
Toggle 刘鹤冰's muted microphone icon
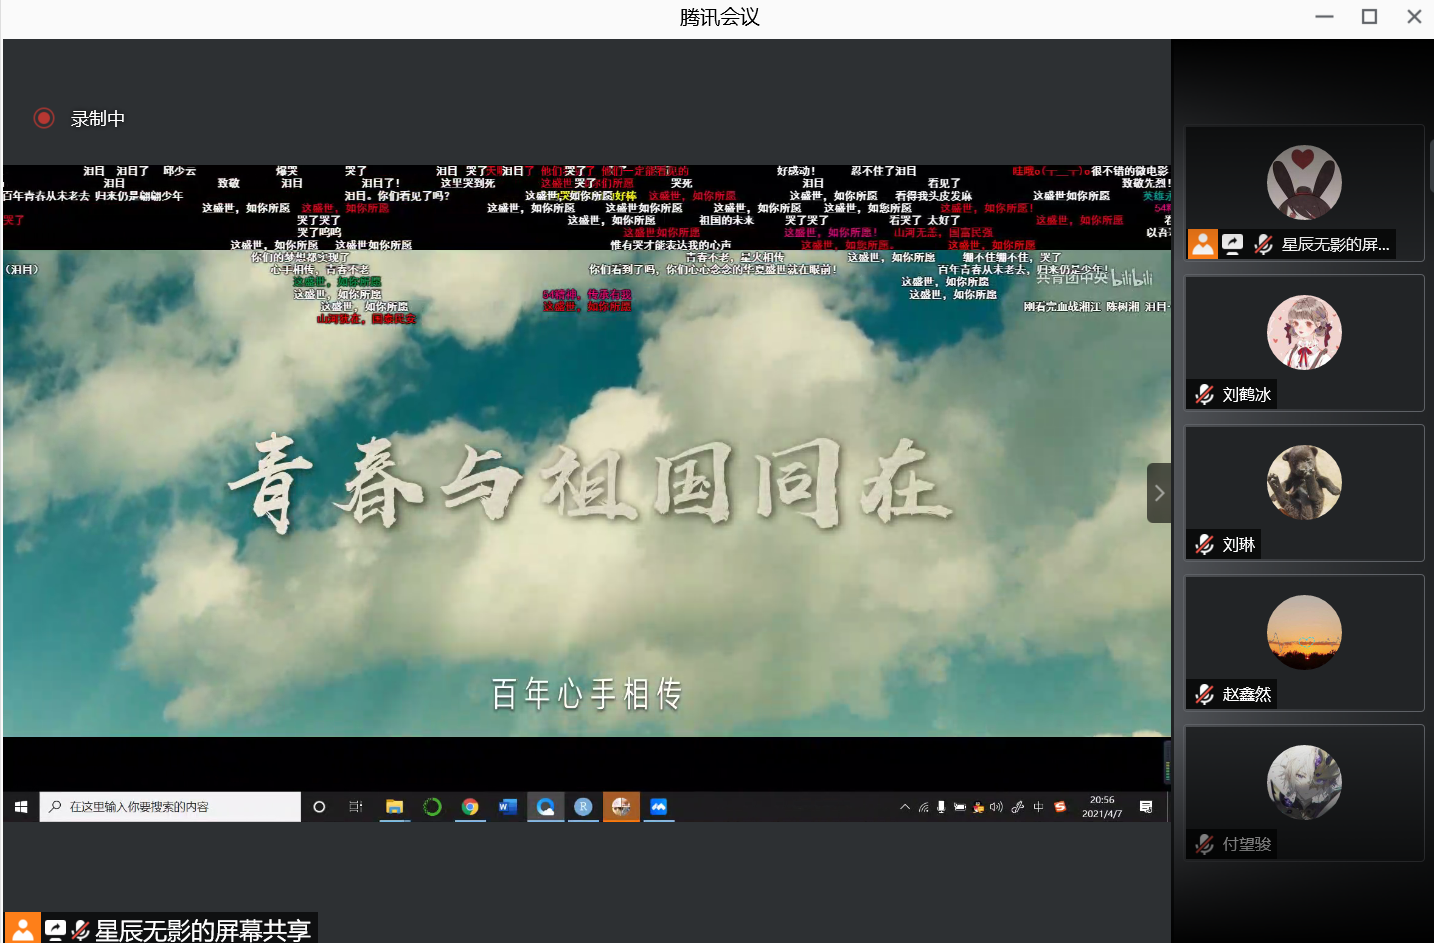click(1204, 395)
